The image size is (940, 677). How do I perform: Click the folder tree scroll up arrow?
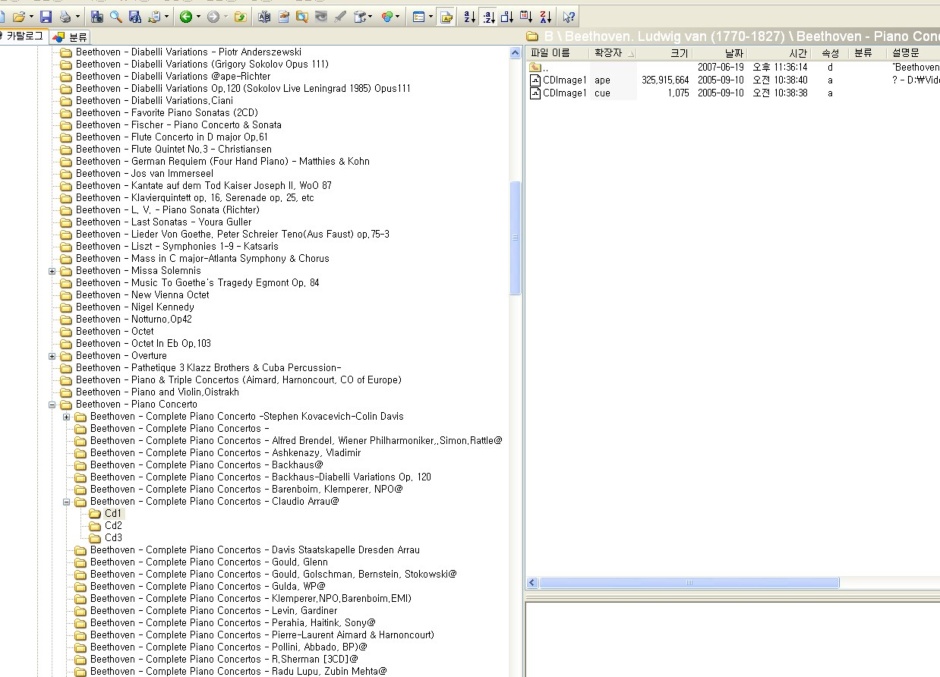(515, 53)
